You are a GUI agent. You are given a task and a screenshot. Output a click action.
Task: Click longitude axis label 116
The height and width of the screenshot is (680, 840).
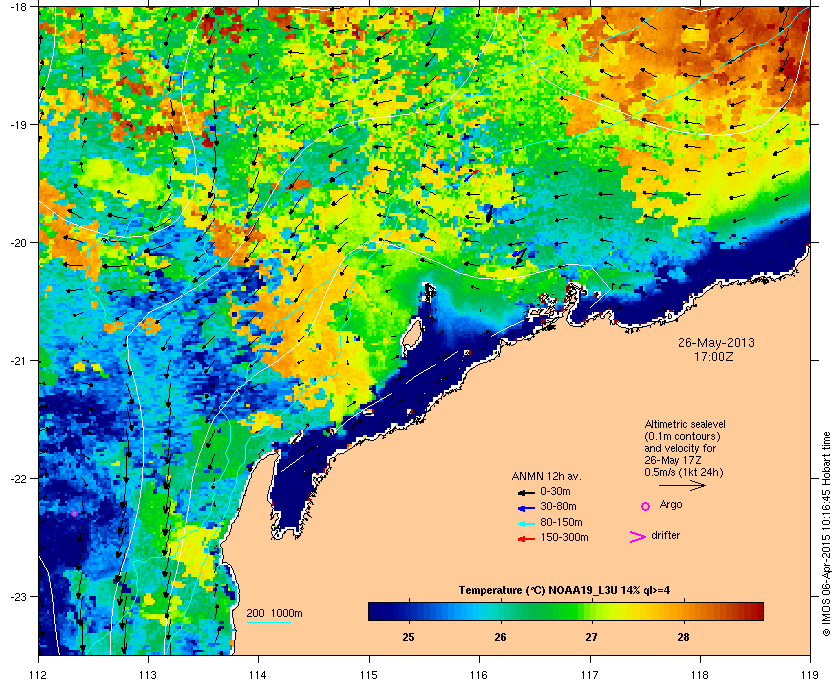click(479, 674)
